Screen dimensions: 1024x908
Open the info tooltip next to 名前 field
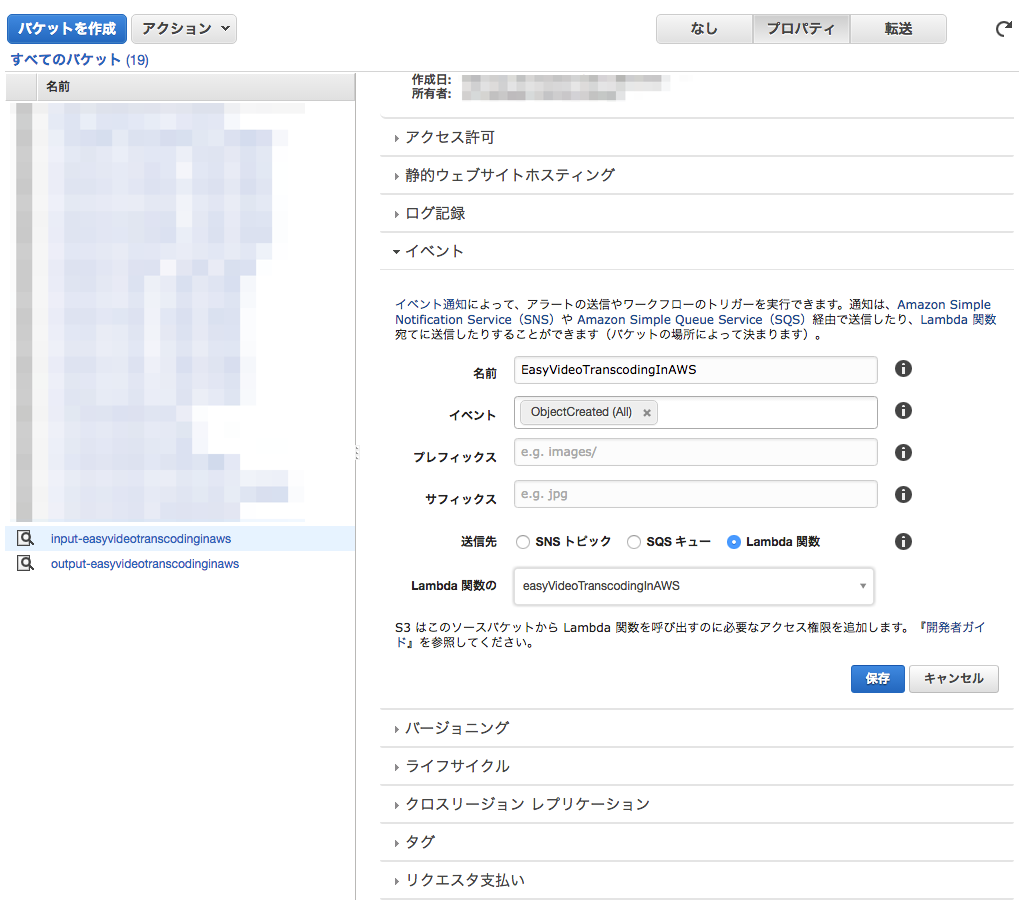(x=903, y=369)
